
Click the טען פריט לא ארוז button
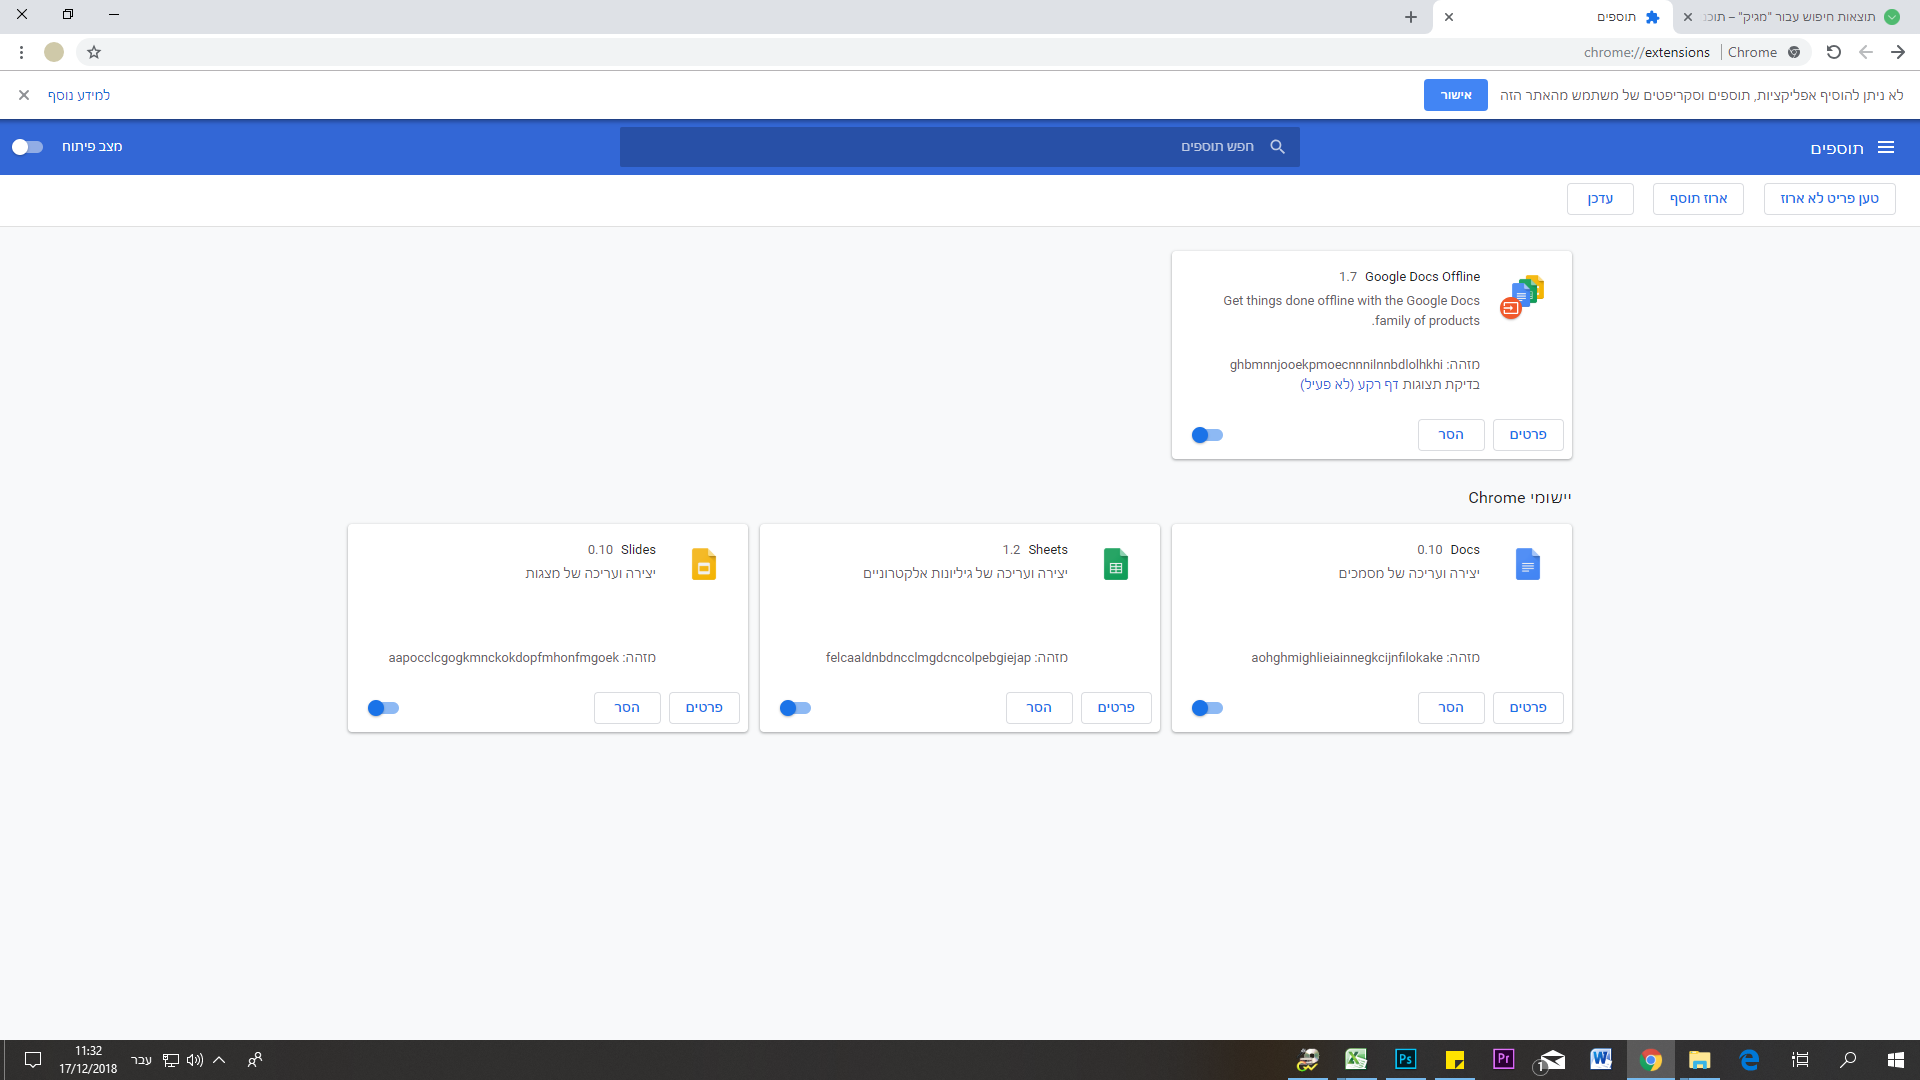[1829, 199]
